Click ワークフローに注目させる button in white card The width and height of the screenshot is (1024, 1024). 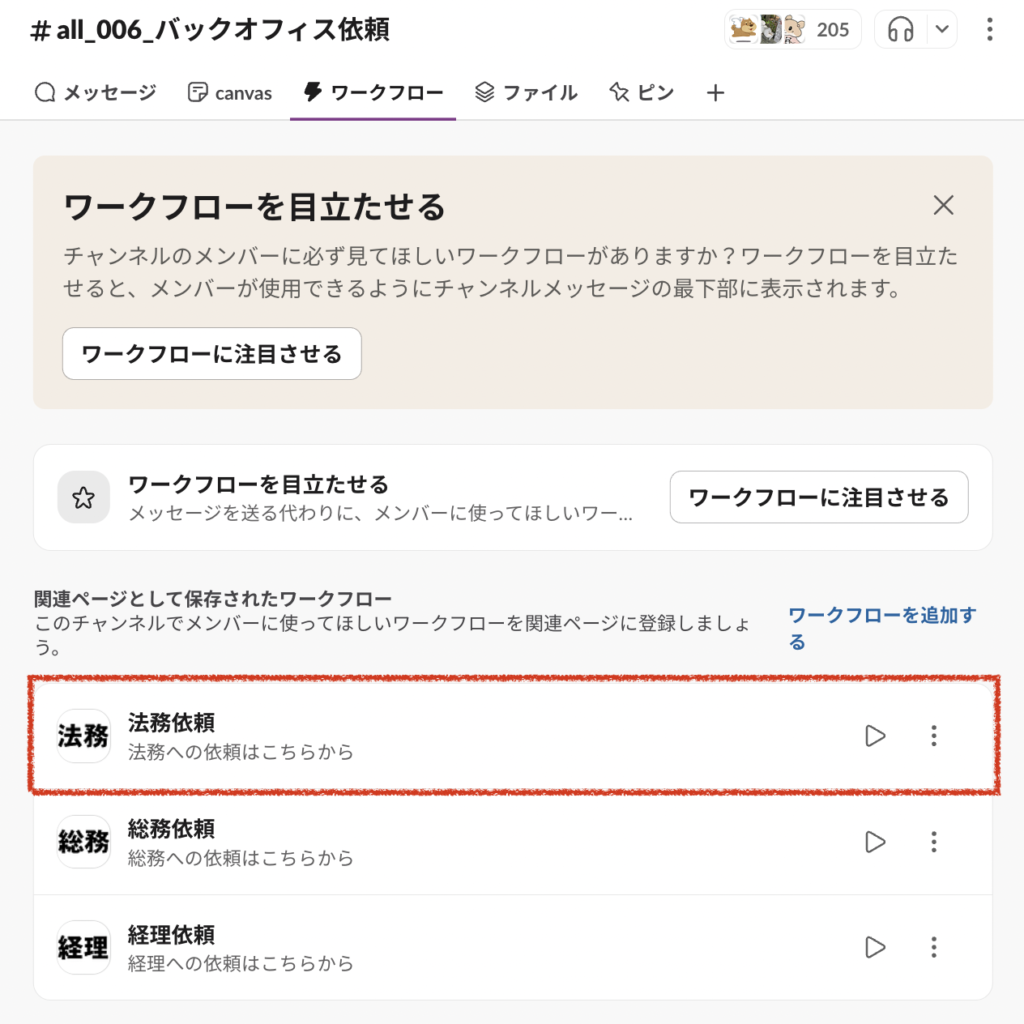coord(819,497)
